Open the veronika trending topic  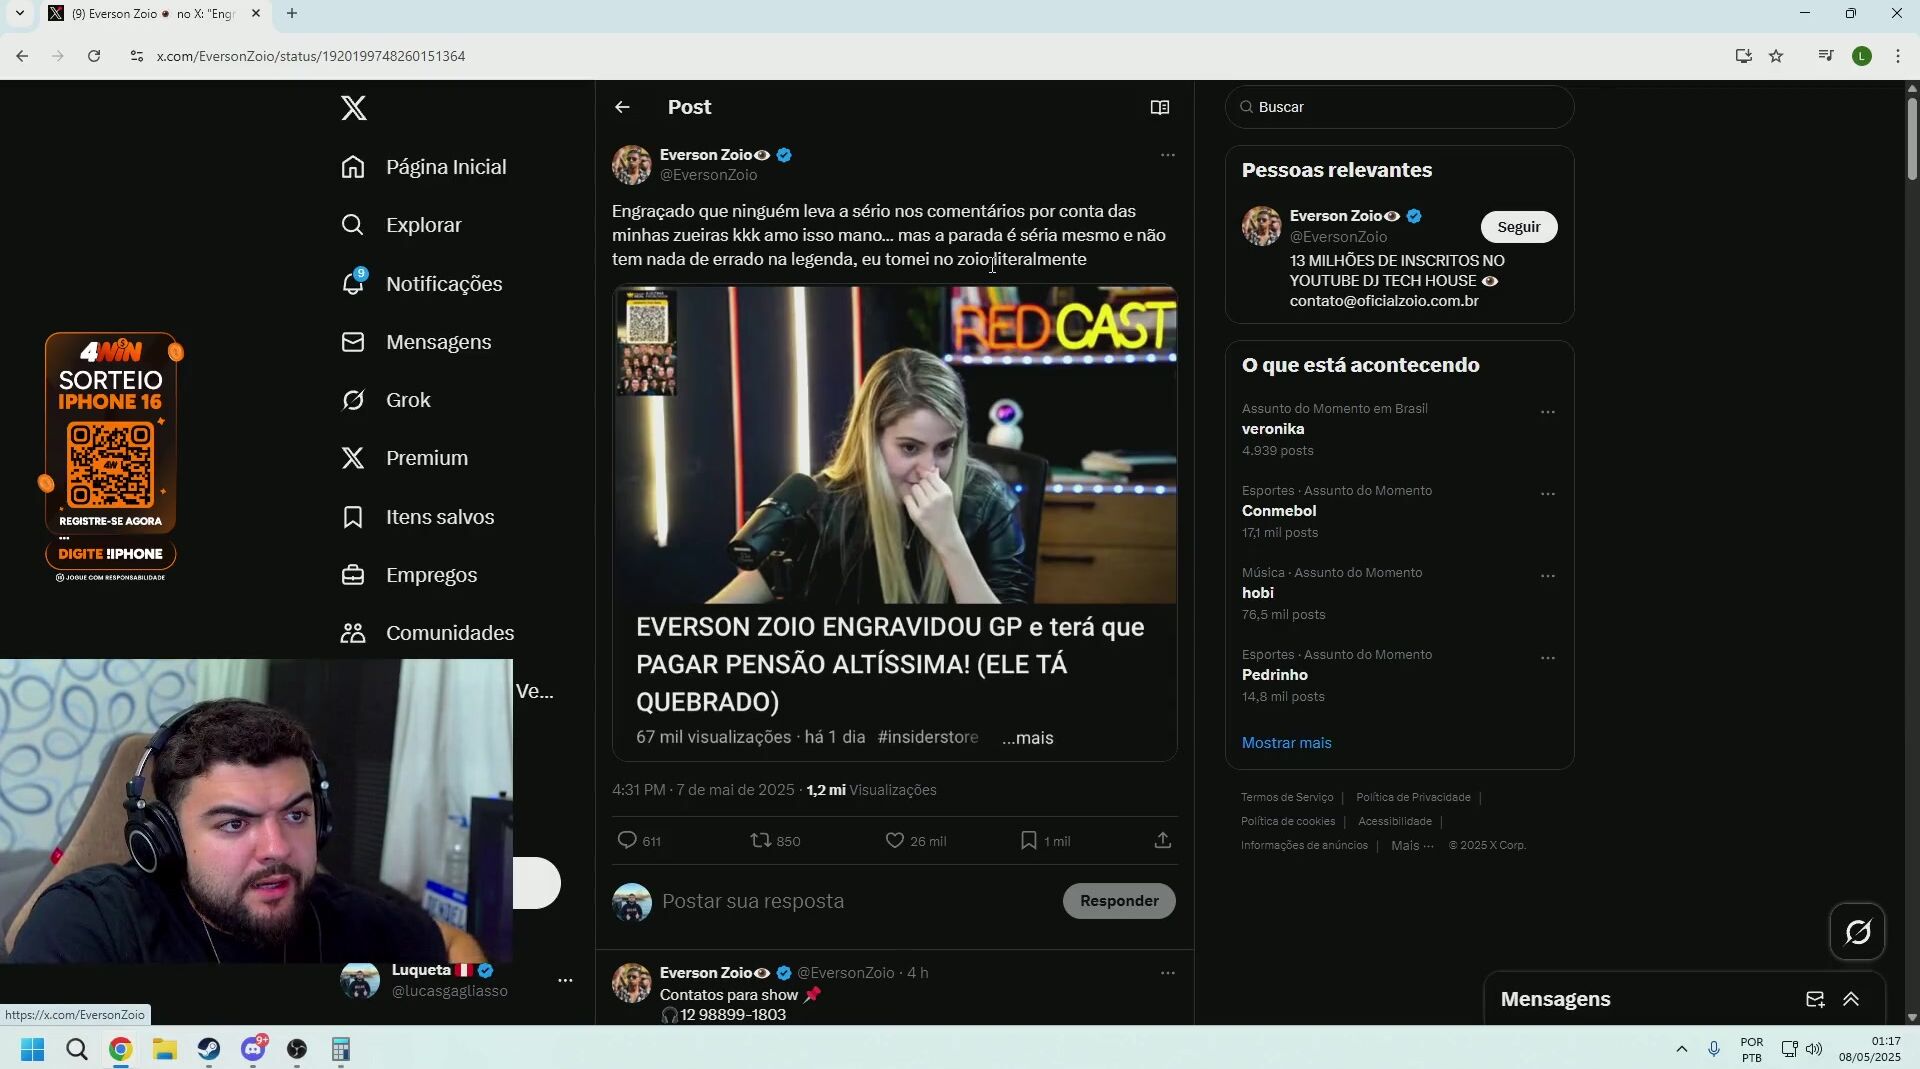tap(1273, 429)
